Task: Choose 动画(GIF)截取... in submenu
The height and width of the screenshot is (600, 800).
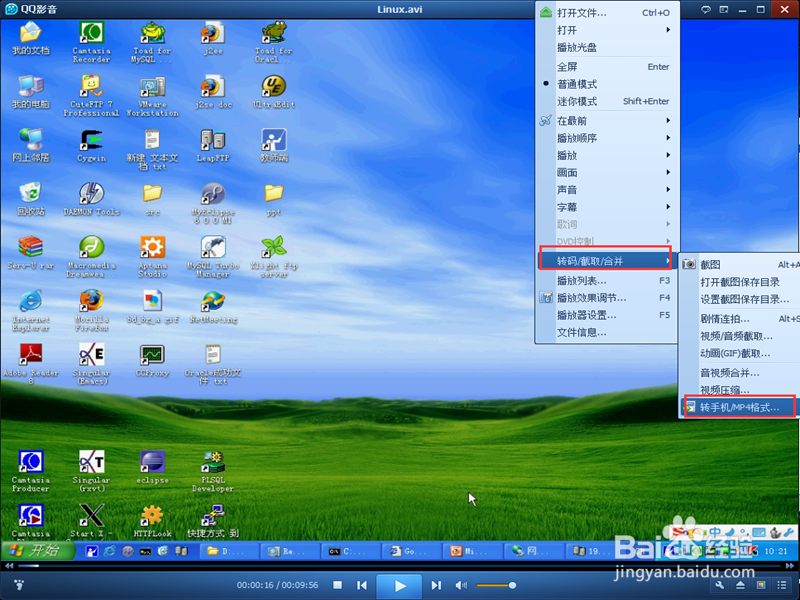Action: coord(740,354)
